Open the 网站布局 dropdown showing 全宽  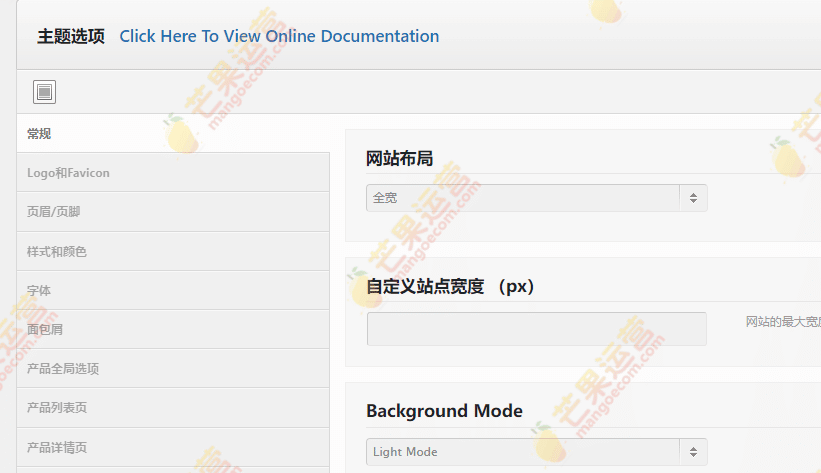[537, 198]
